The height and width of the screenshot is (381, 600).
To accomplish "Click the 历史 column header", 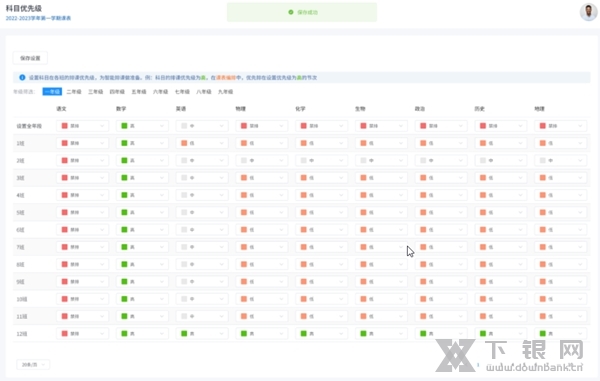I will pyautogui.click(x=479, y=109).
